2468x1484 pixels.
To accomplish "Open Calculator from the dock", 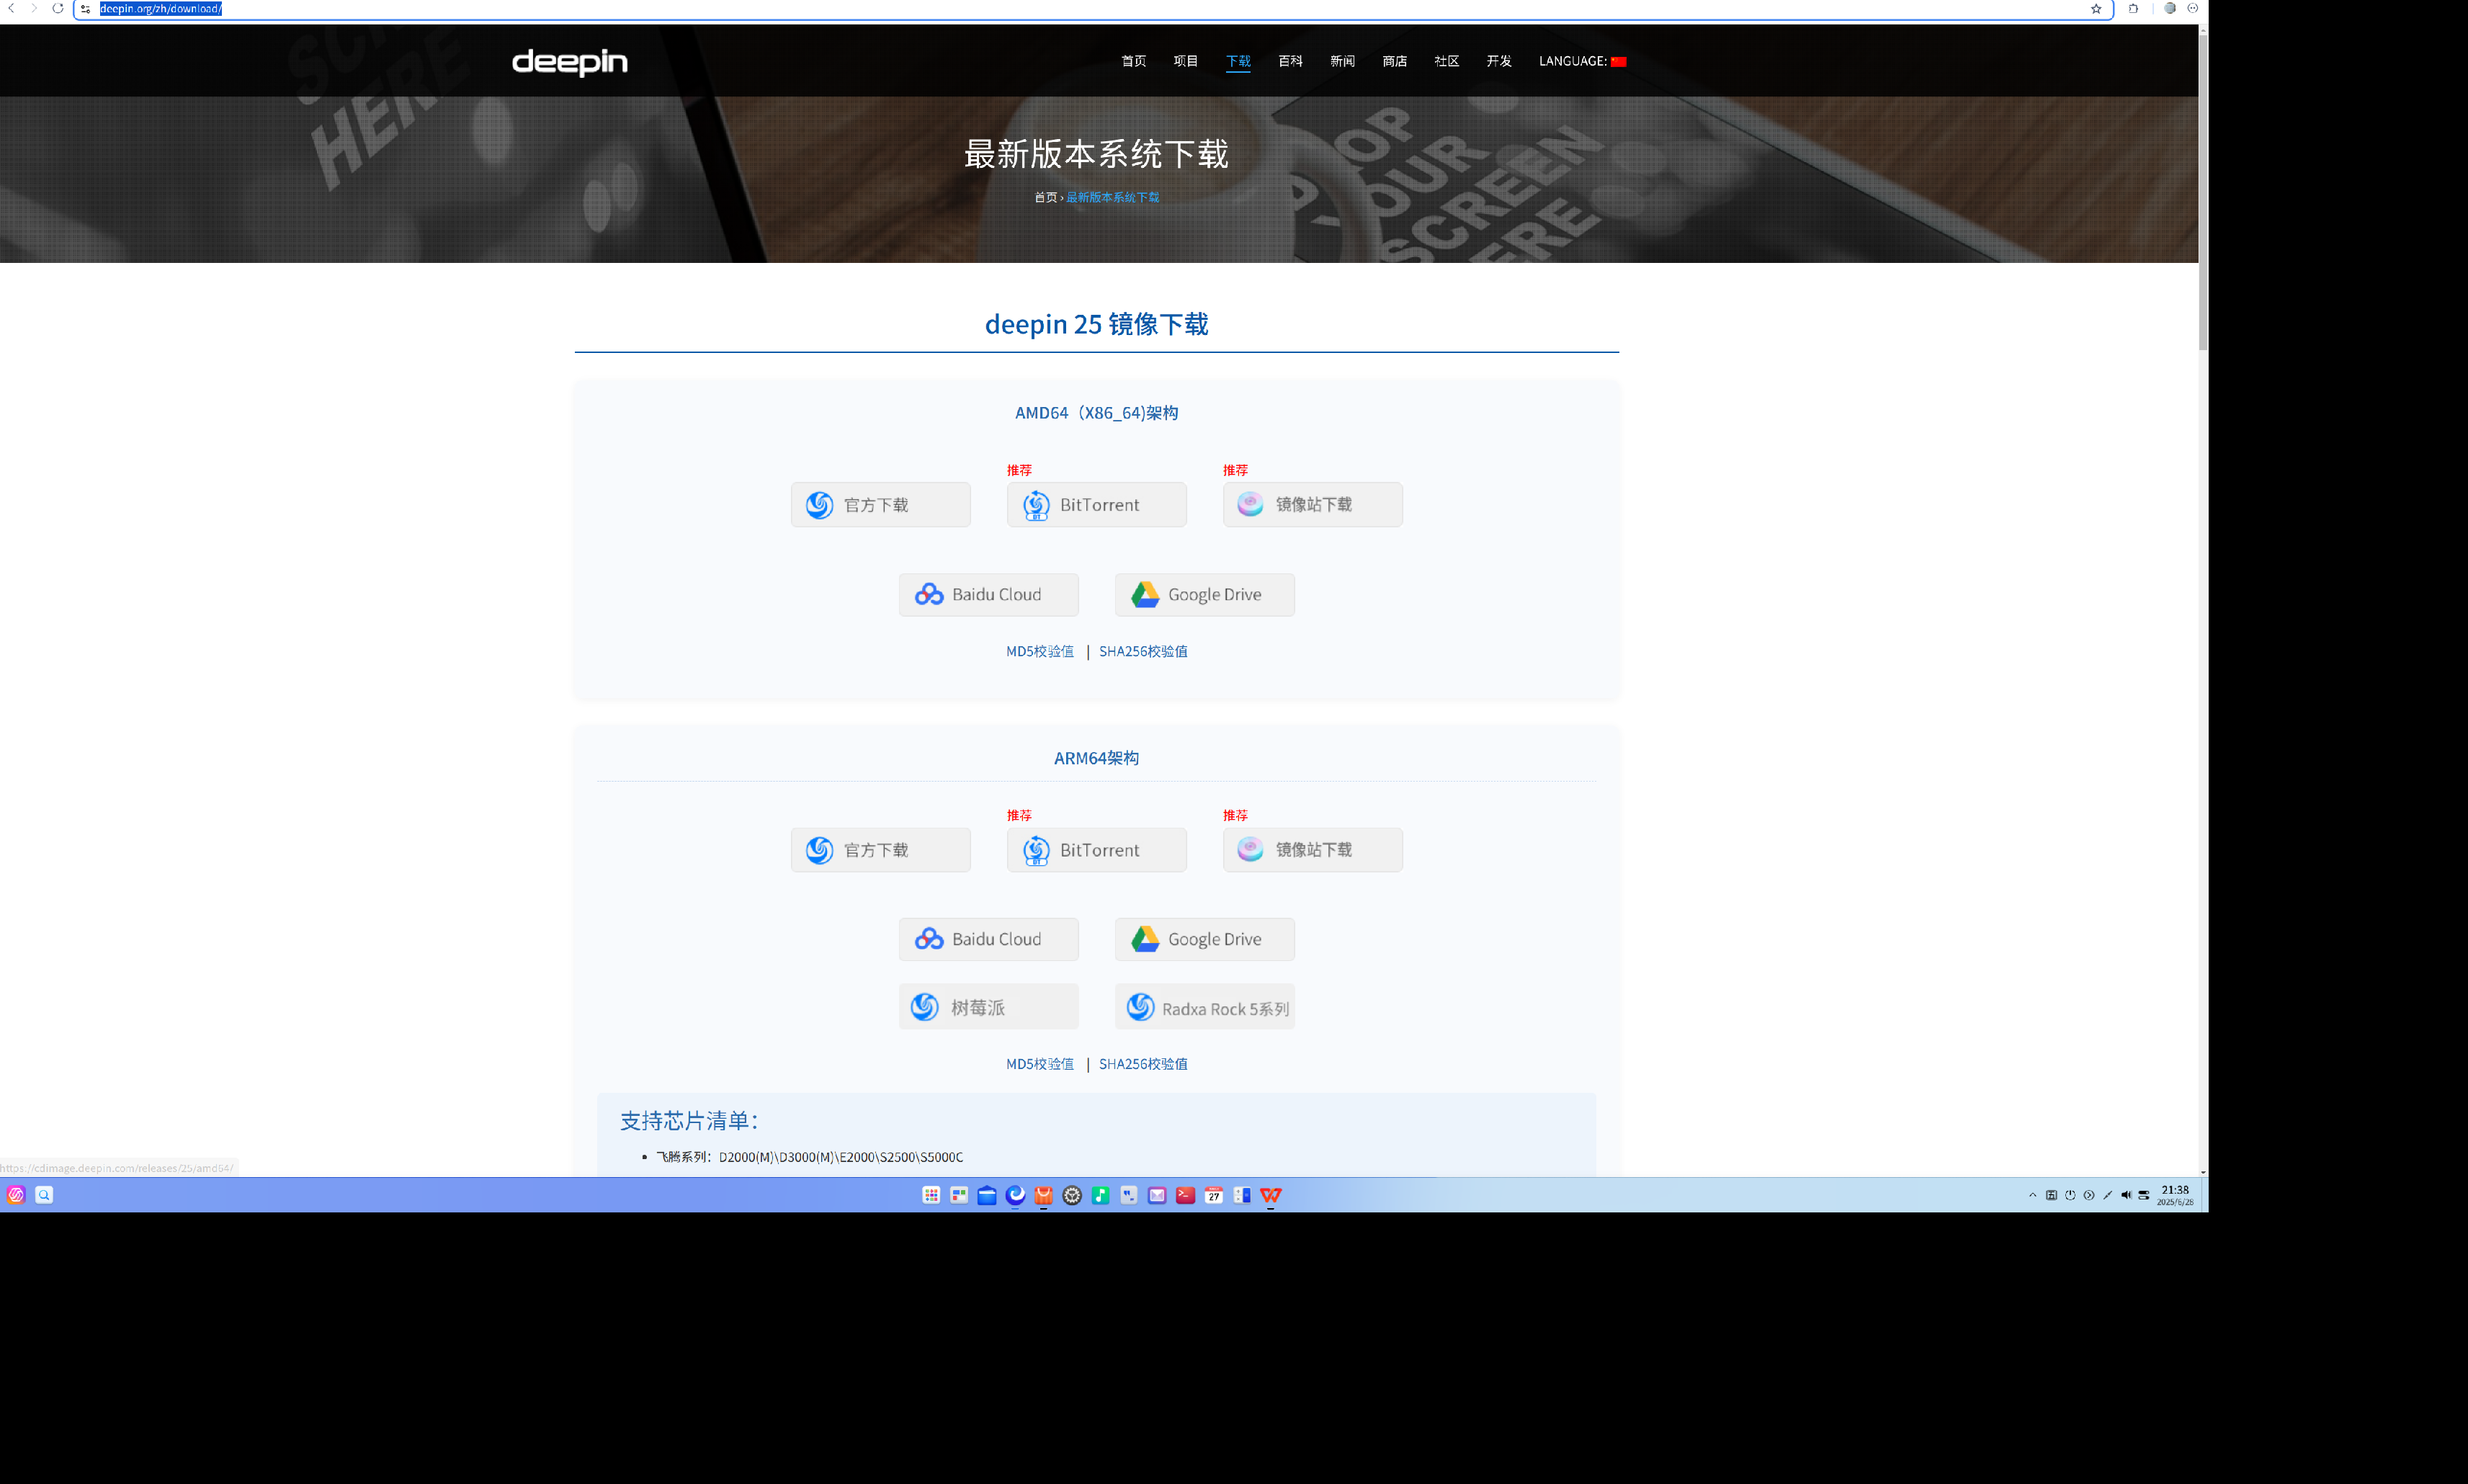I will (1242, 1195).
